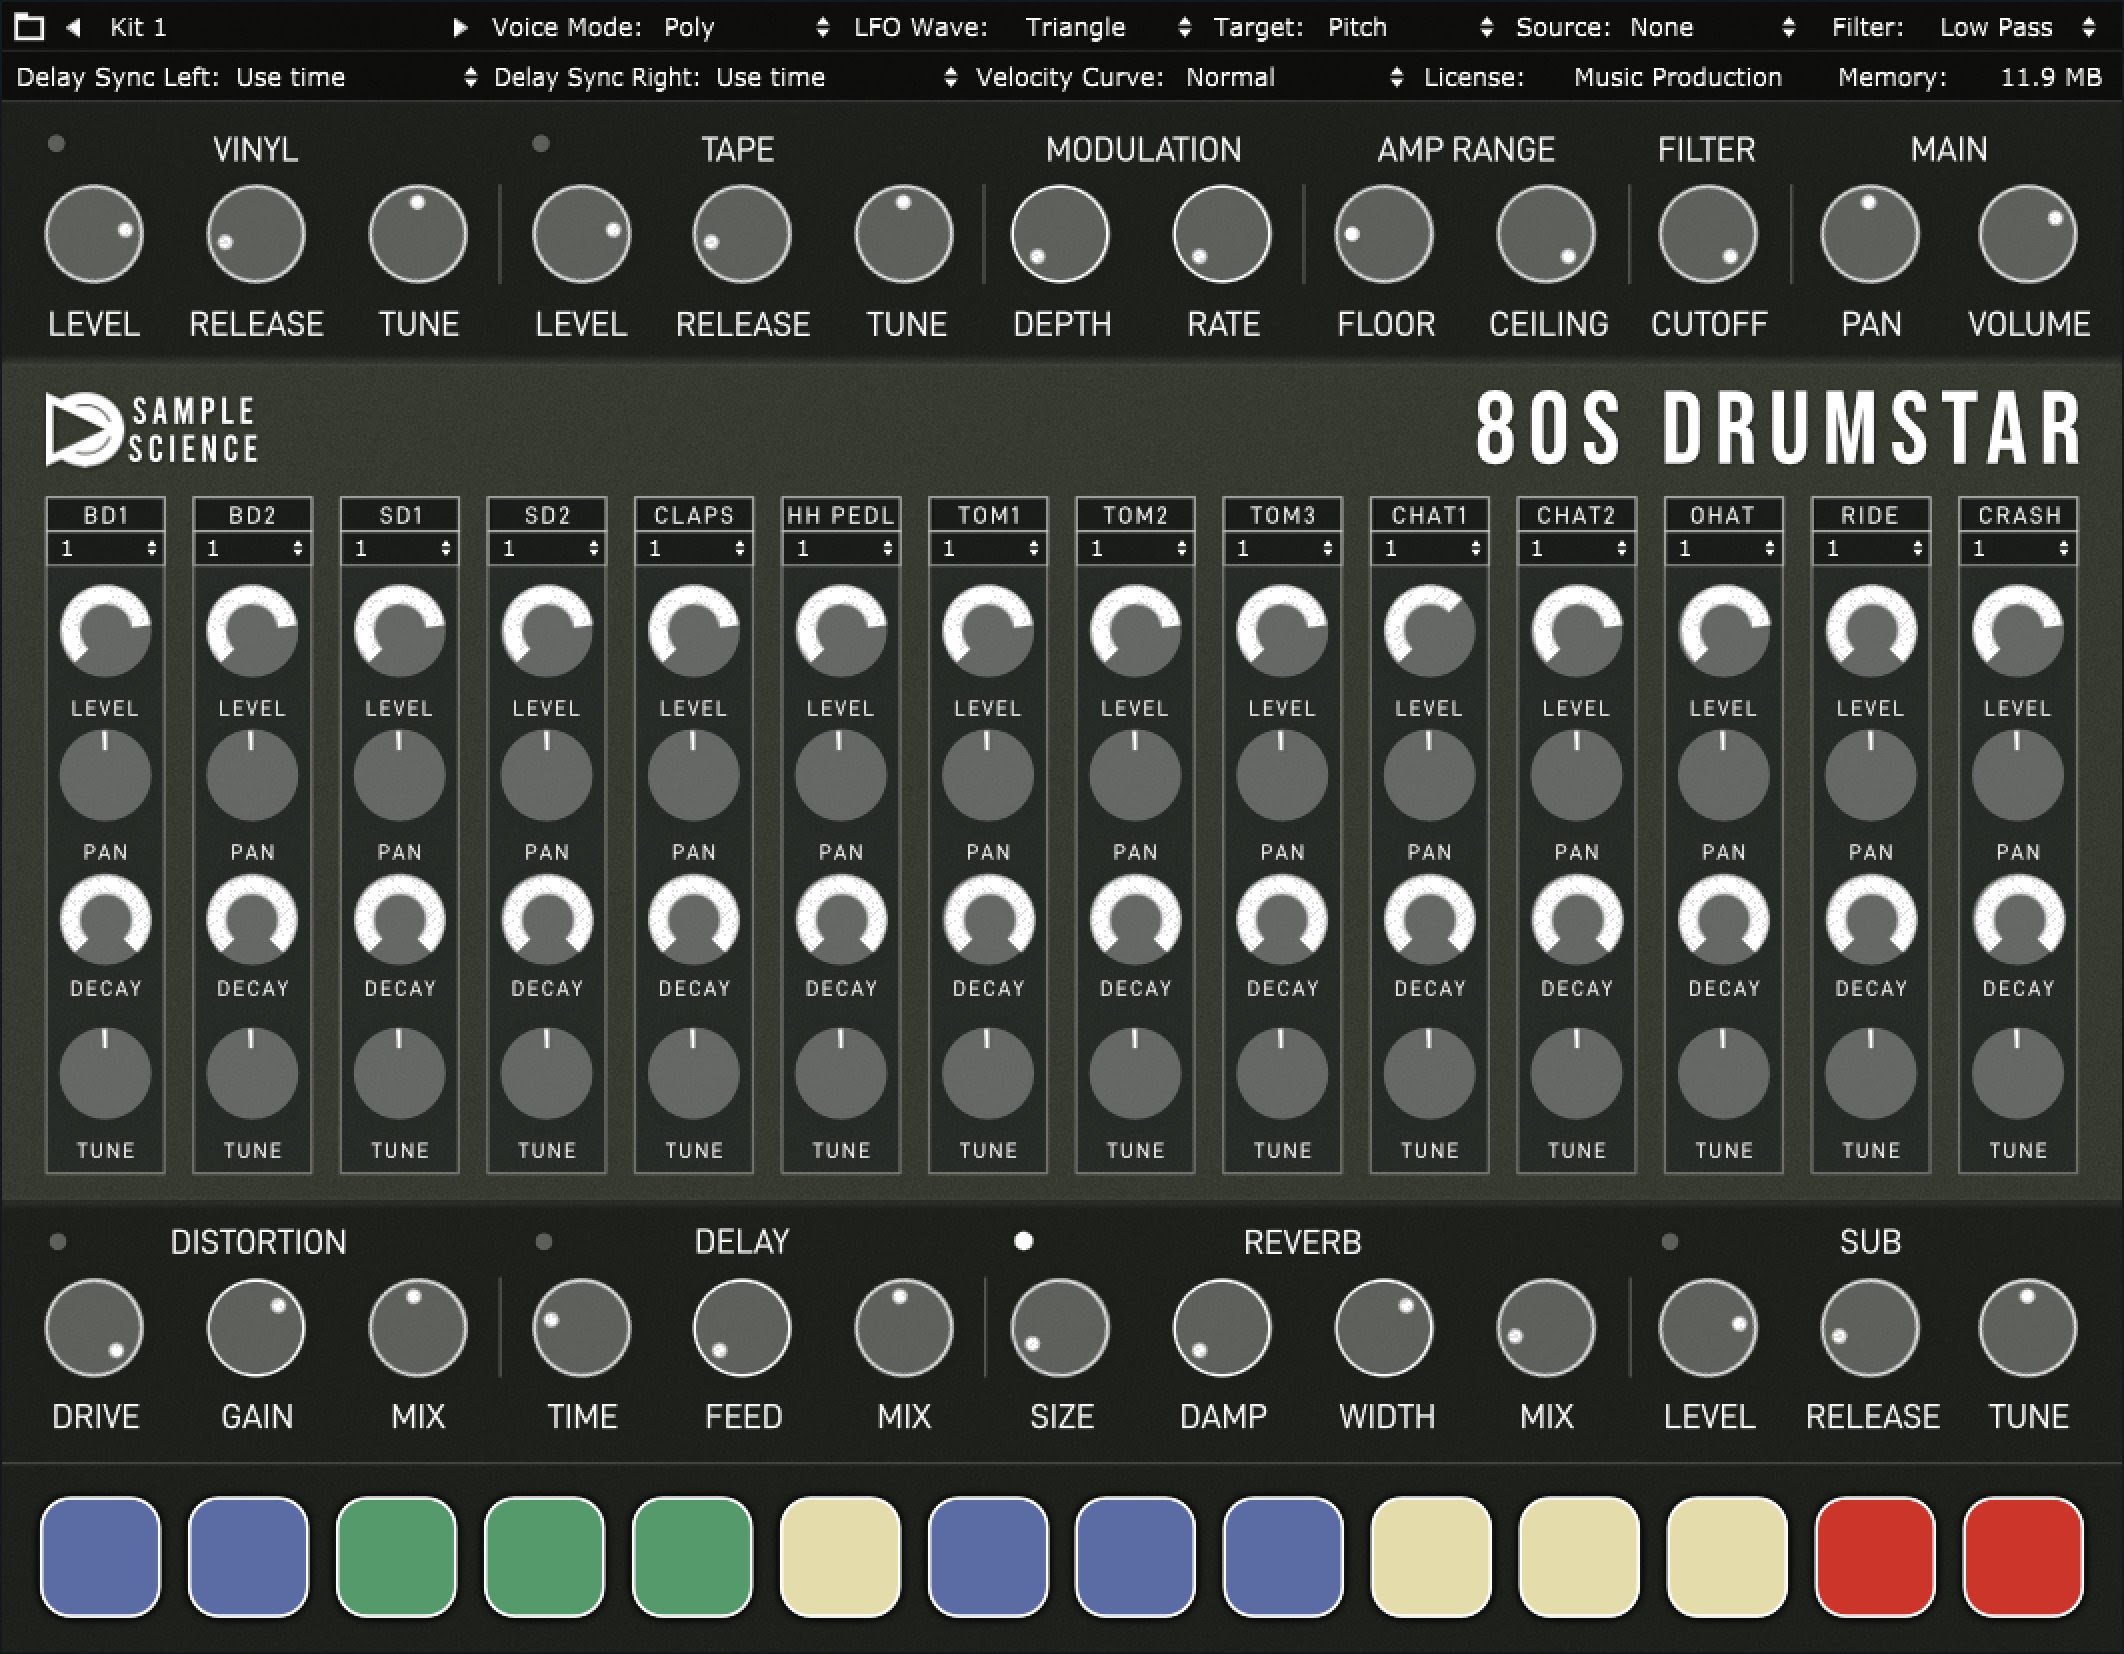Image resolution: width=2124 pixels, height=1654 pixels.
Task: Click the previous preset arrow
Action: click(x=72, y=27)
